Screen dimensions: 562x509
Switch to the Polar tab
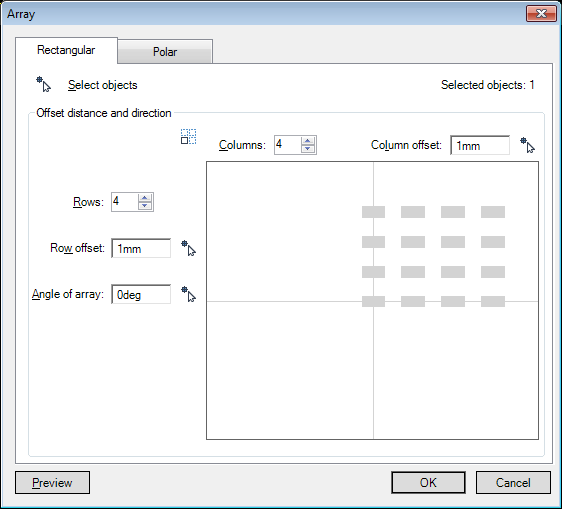point(165,52)
